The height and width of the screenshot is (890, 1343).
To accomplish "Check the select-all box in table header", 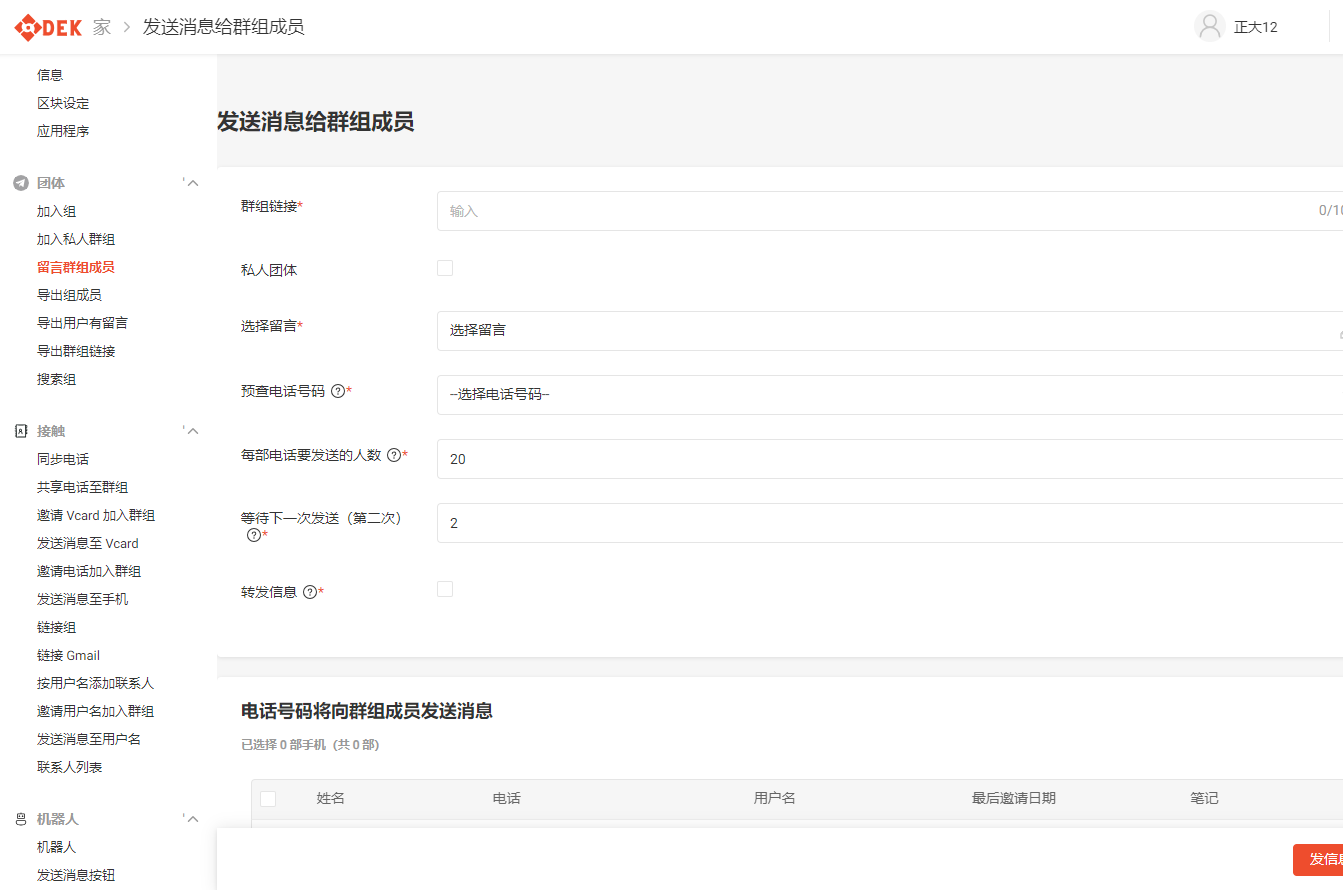I will (x=268, y=798).
